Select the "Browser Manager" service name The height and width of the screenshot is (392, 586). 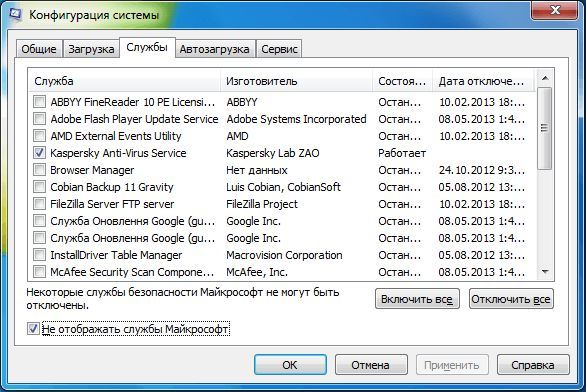tap(92, 170)
